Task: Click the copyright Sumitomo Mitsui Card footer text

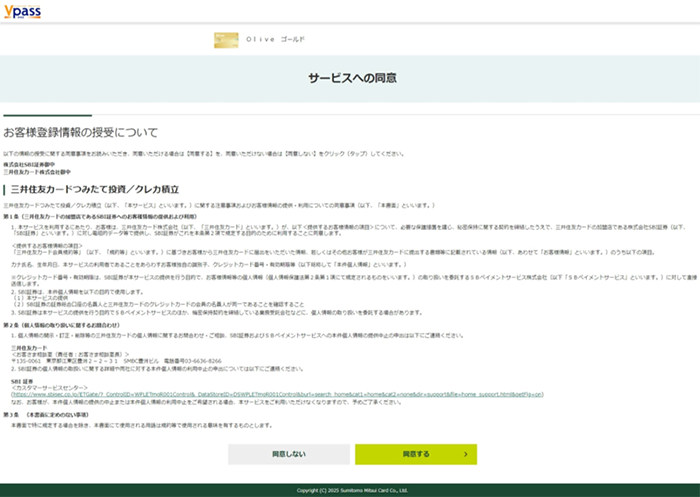Action: [x=352, y=490]
